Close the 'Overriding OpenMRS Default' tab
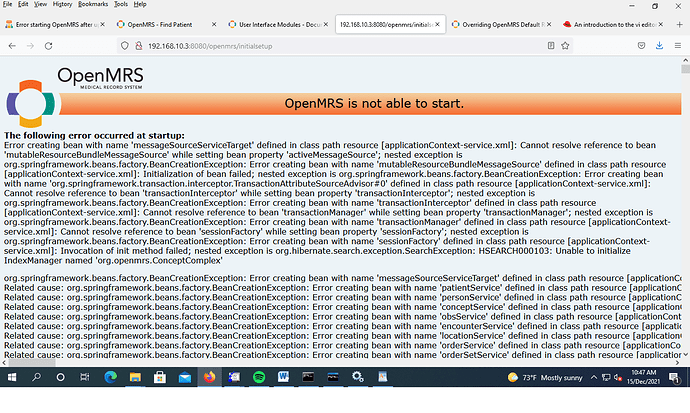This screenshot has width=690, height=413. (x=549, y=24)
